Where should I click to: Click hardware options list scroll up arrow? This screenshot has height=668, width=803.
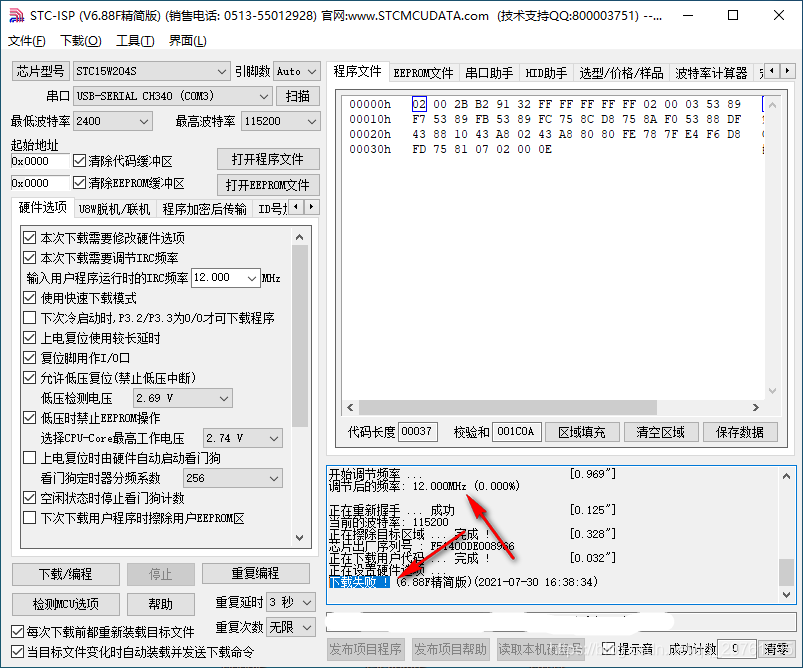300,237
